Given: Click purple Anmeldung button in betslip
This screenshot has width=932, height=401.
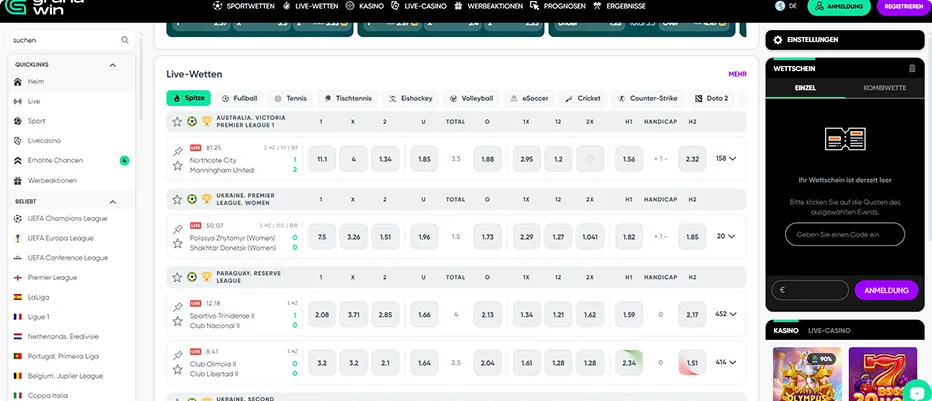Looking at the screenshot, I should [x=886, y=291].
